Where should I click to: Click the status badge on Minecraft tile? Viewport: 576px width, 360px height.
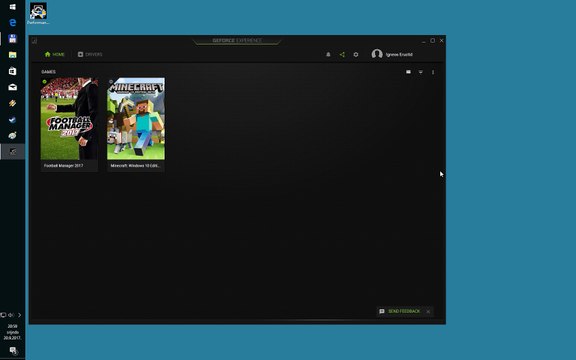coord(111,82)
